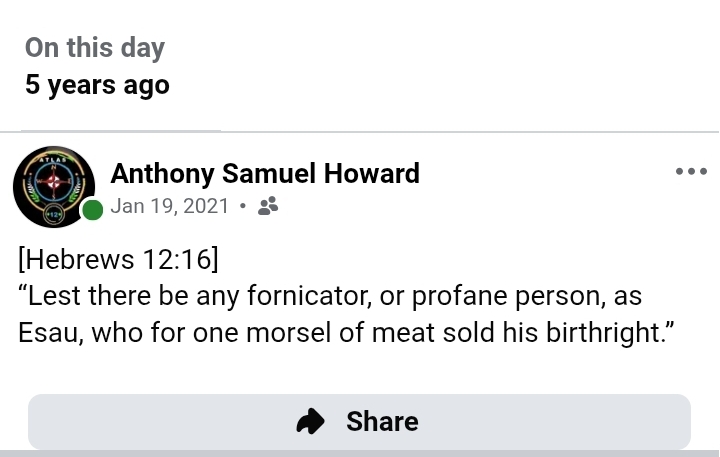720x457 pixels.
Task: Click the Jan 19, 2021 timestamp
Action: pos(169,207)
